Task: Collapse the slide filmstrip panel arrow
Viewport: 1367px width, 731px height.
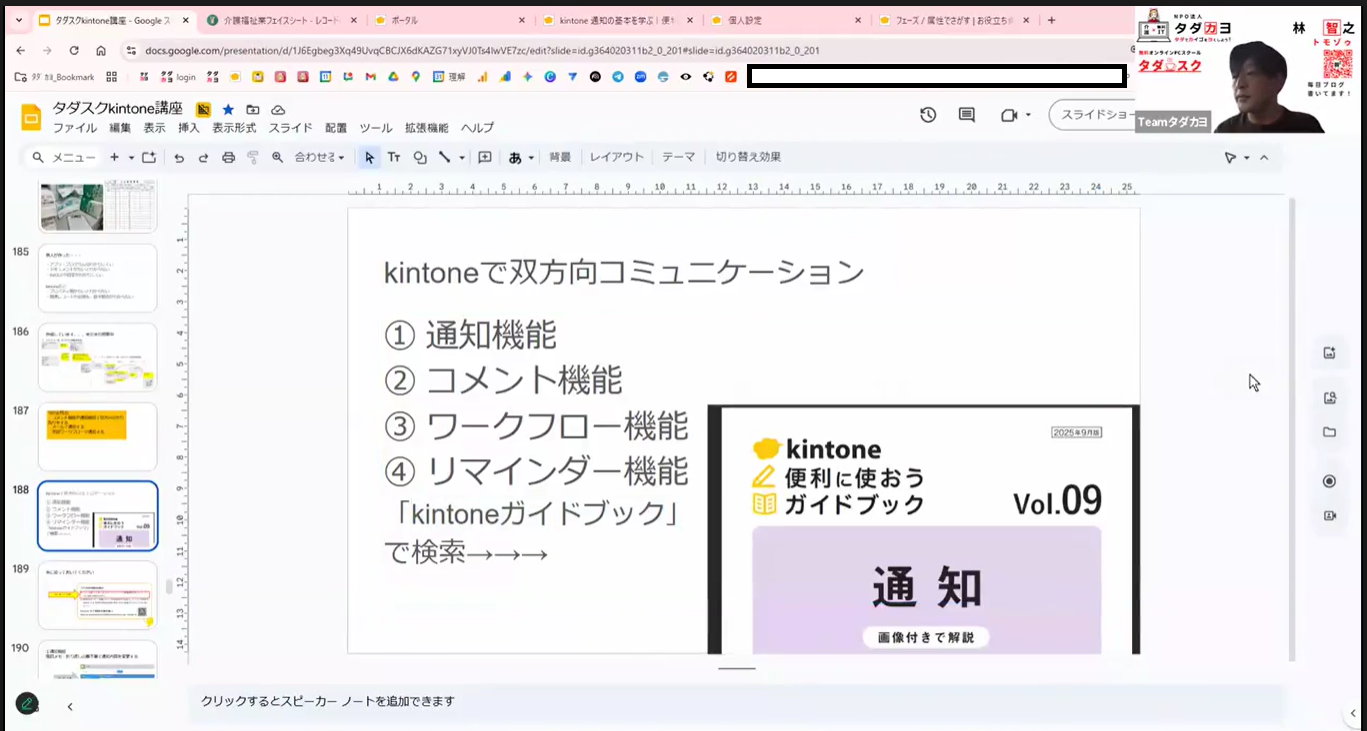Action: pyautogui.click(x=70, y=706)
